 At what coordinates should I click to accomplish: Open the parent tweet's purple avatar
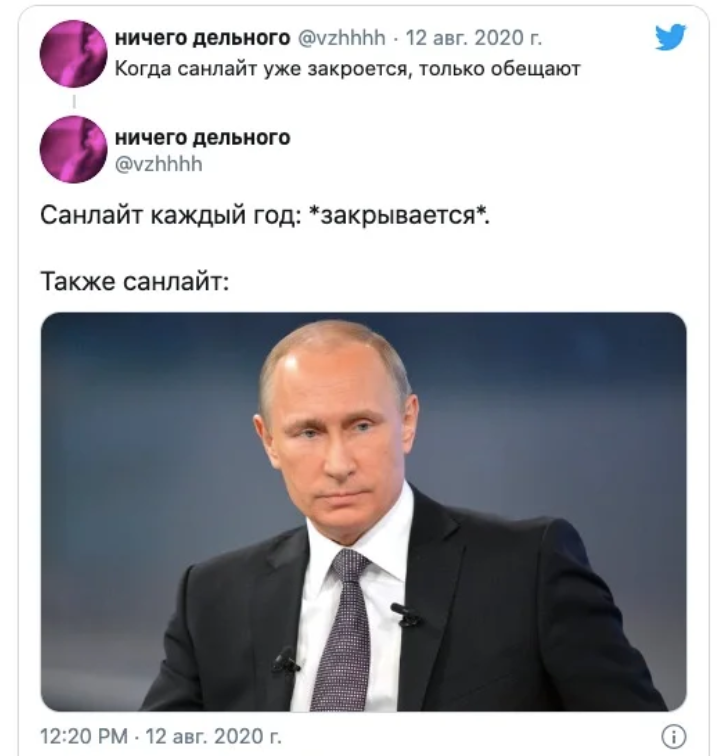pyautogui.click(x=73, y=54)
